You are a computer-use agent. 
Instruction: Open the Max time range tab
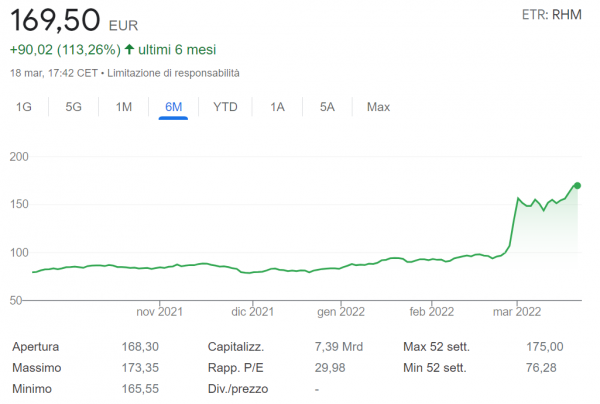(378, 107)
